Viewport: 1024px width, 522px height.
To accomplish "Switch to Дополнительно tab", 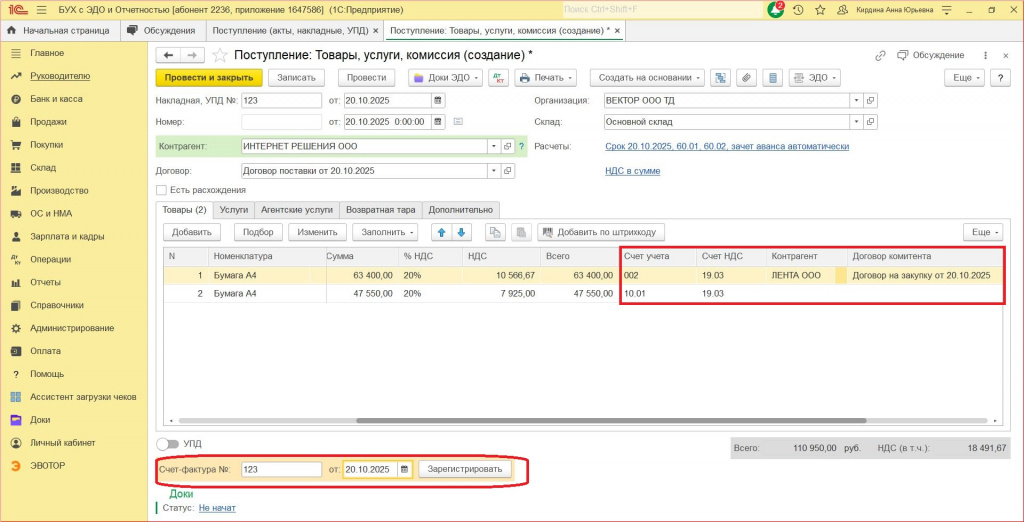I will 461,210.
